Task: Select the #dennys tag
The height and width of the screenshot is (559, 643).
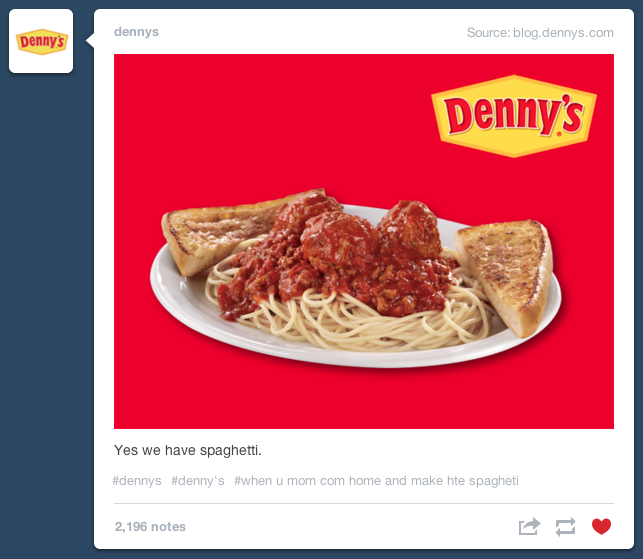Action: click(137, 480)
